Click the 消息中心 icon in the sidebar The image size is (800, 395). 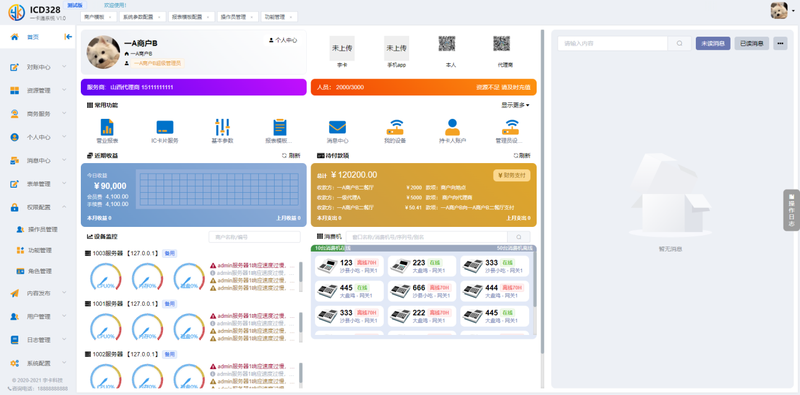[x=15, y=161]
